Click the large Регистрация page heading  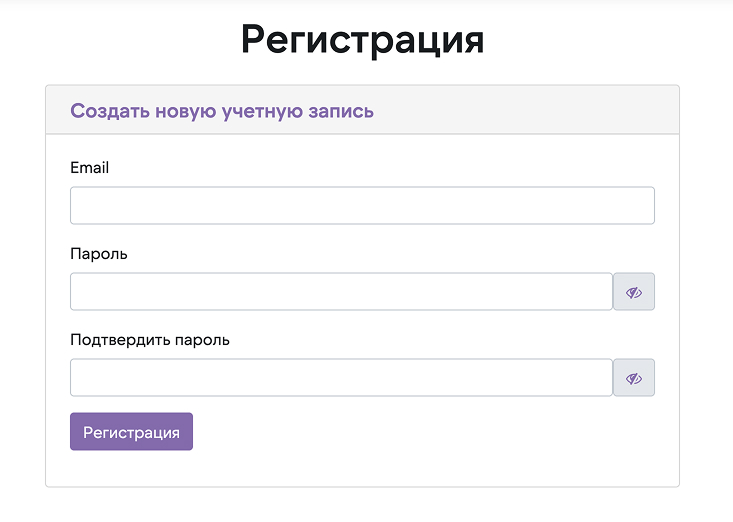point(362,40)
